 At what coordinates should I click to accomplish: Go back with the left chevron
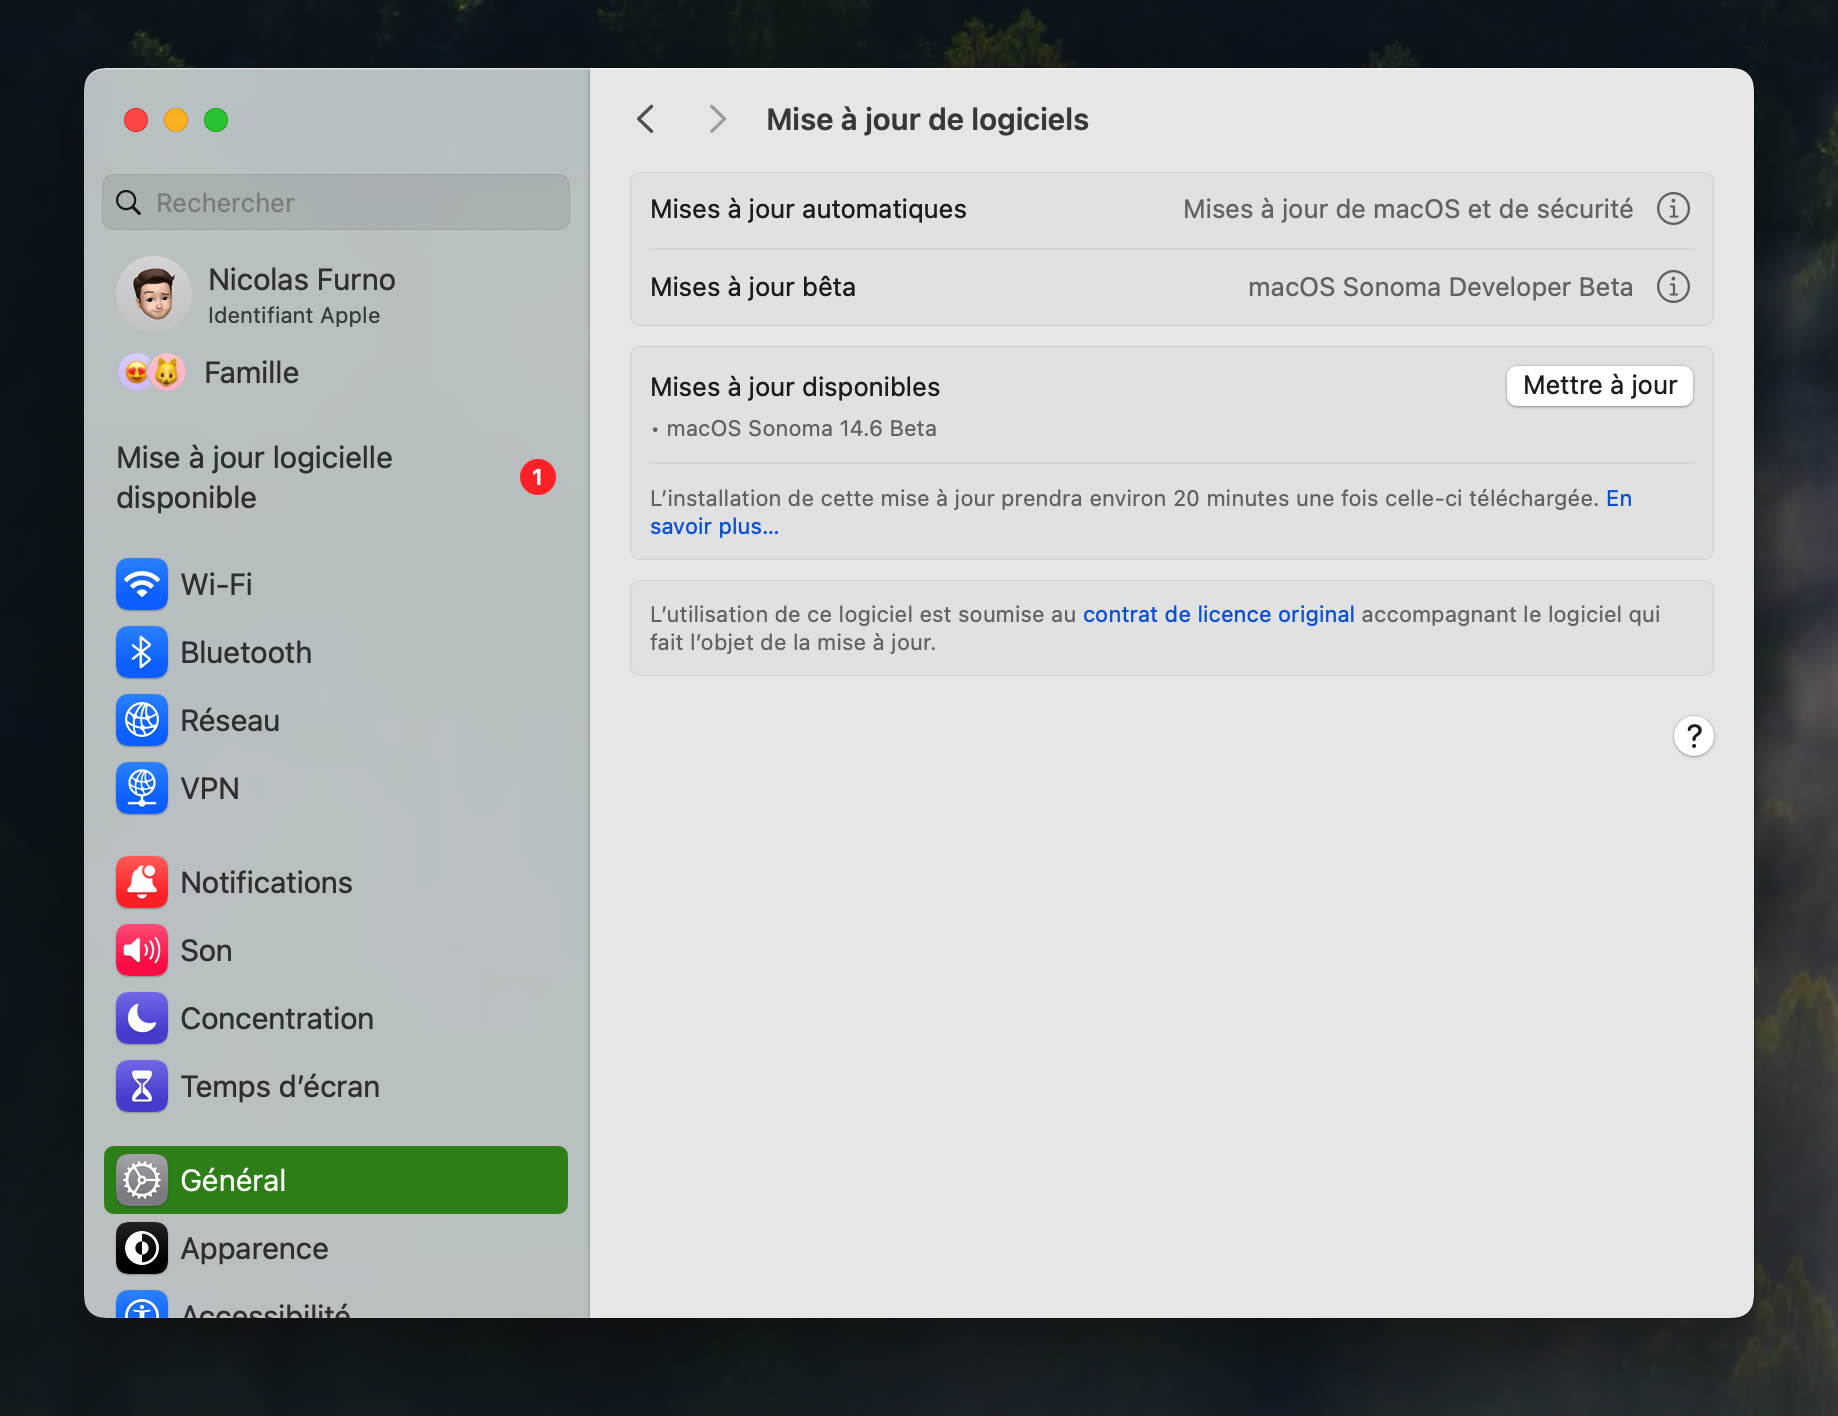[646, 119]
